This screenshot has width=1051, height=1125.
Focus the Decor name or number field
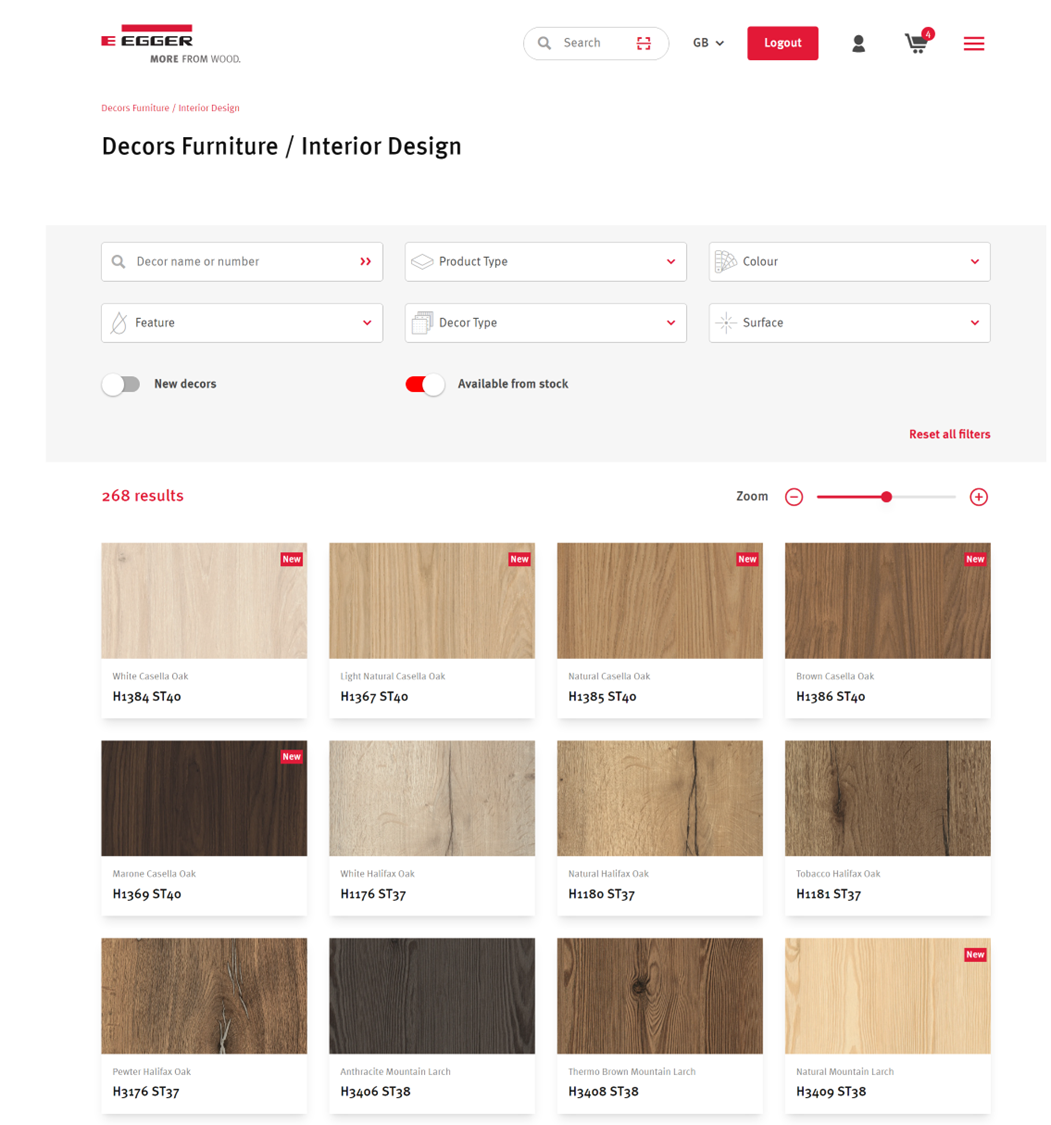pos(242,262)
